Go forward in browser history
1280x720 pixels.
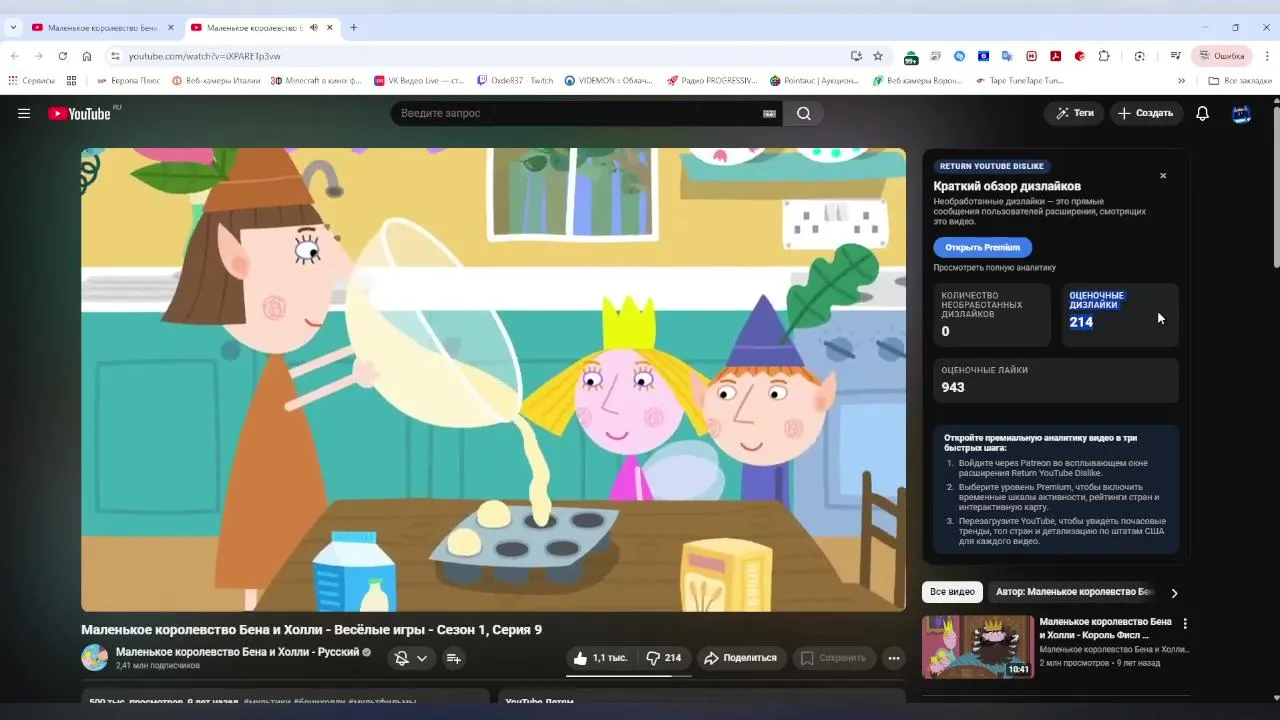coord(39,56)
